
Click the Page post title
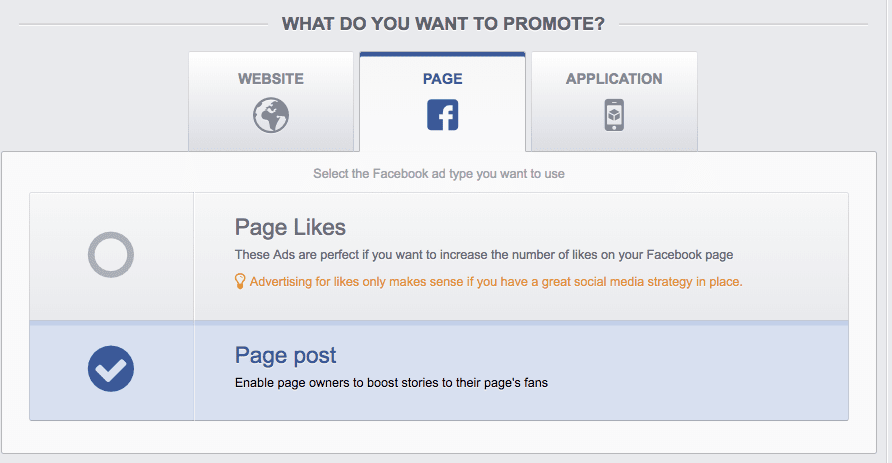[285, 355]
